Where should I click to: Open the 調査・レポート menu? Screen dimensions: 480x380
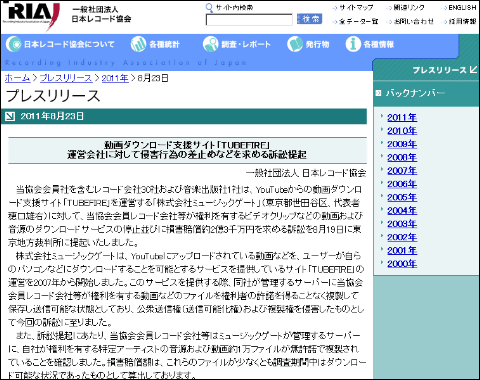246,44
